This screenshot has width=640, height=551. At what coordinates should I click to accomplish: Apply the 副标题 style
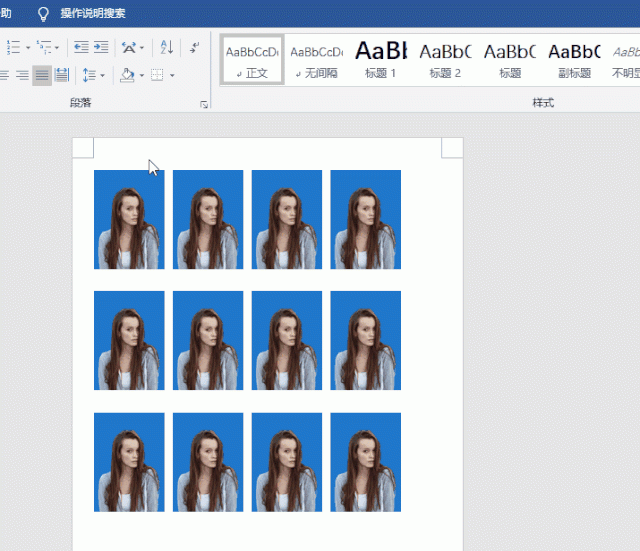[574, 60]
